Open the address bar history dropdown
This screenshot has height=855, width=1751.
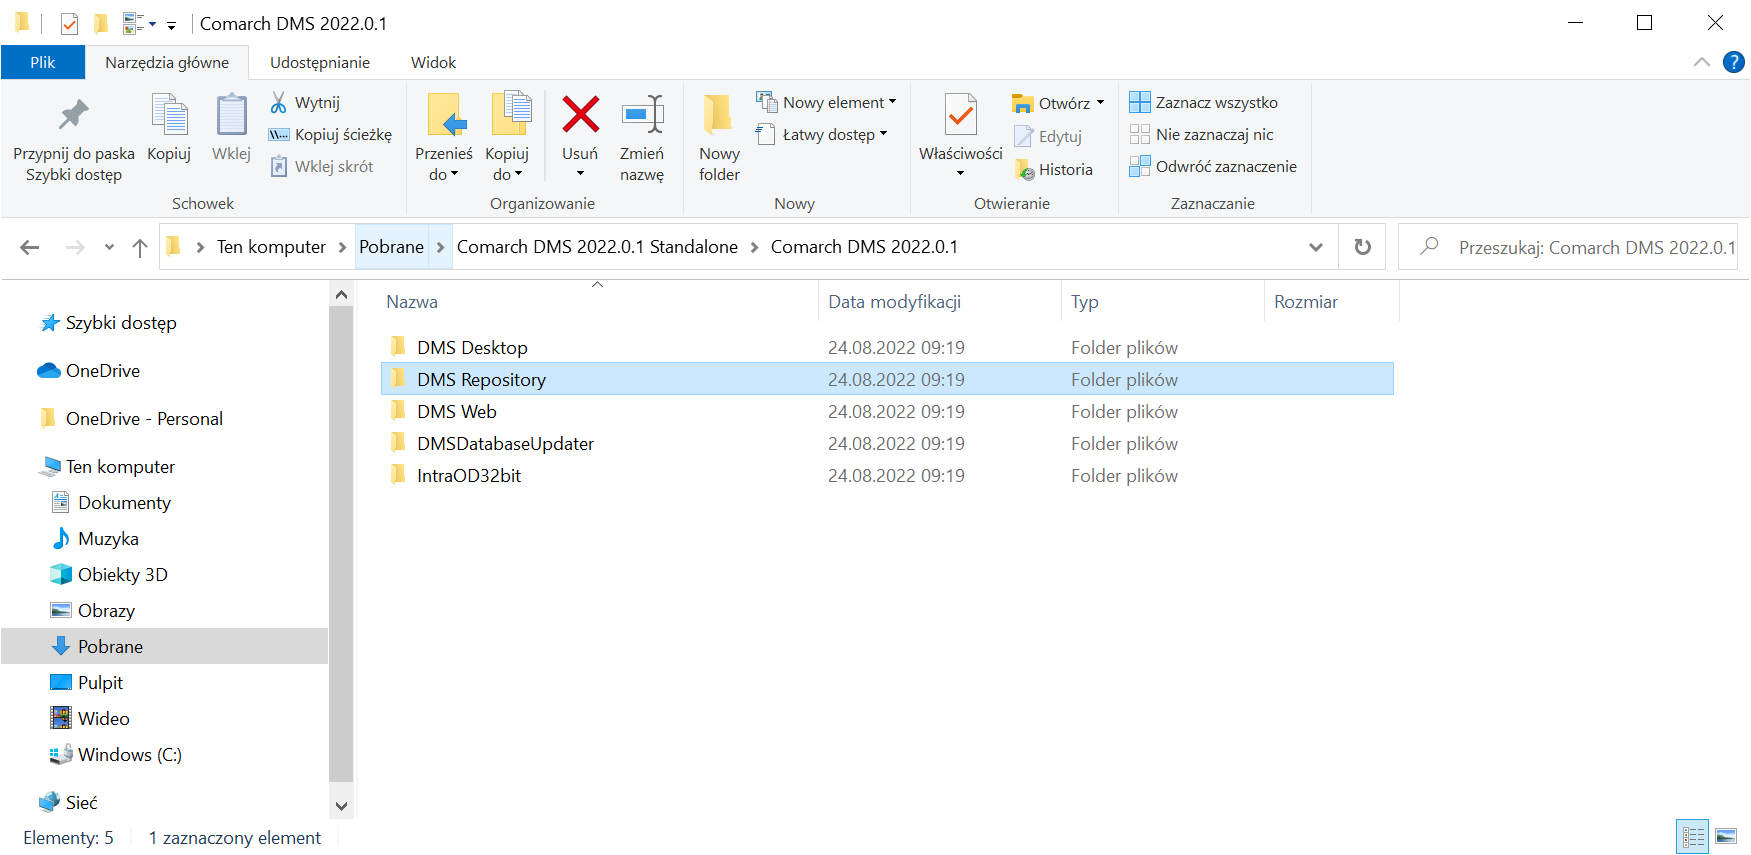(1316, 247)
